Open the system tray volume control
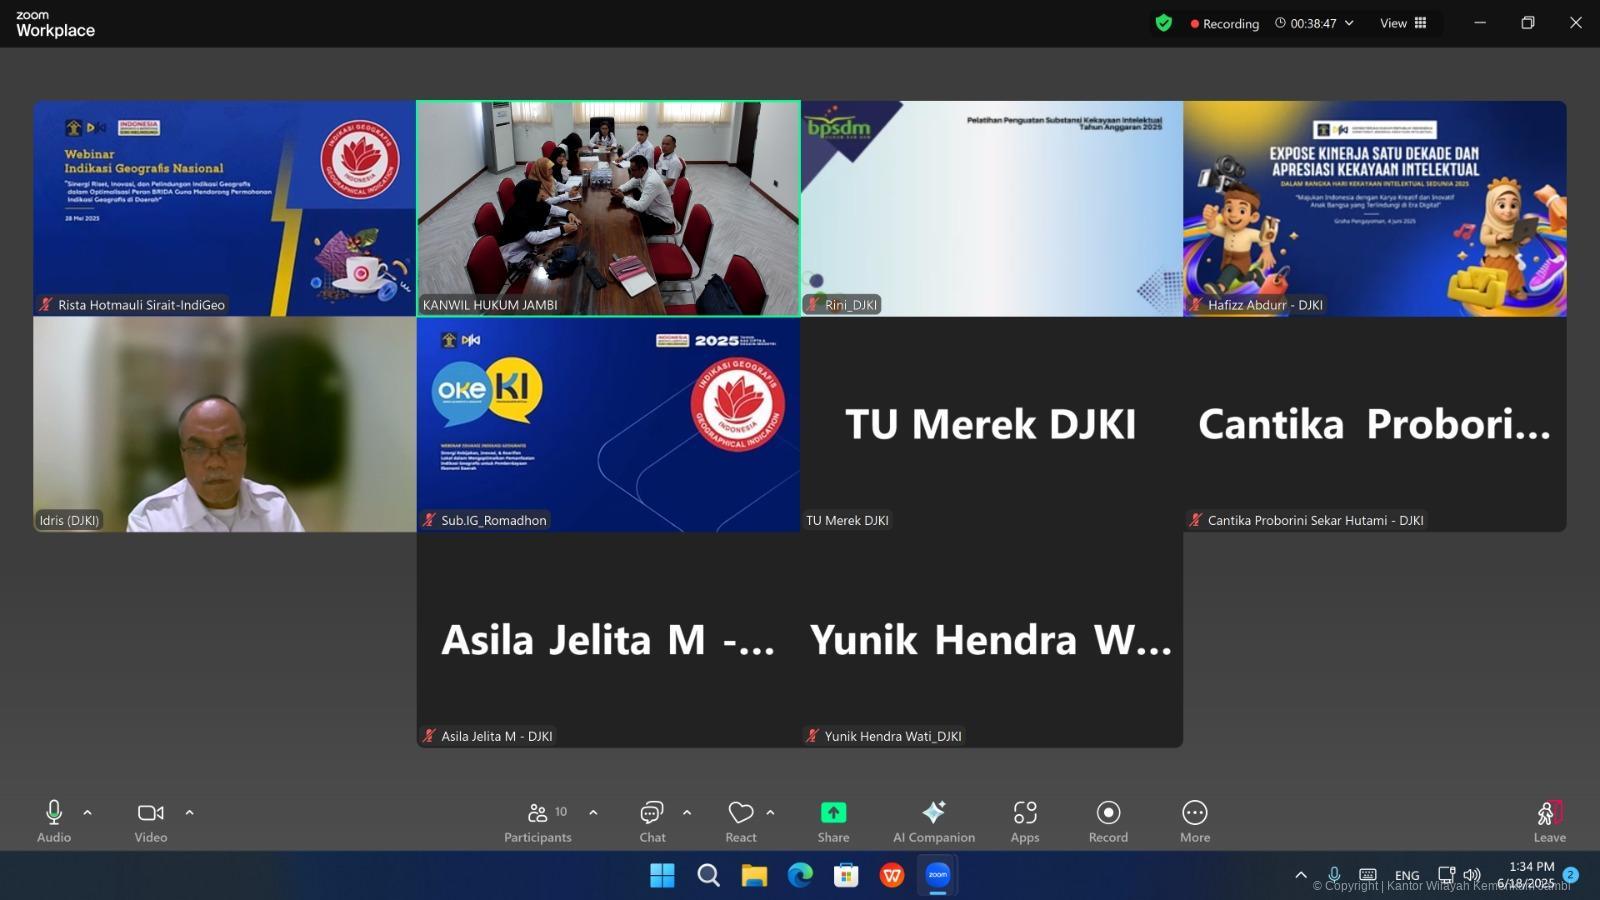Image resolution: width=1600 pixels, height=900 pixels. (x=1472, y=875)
